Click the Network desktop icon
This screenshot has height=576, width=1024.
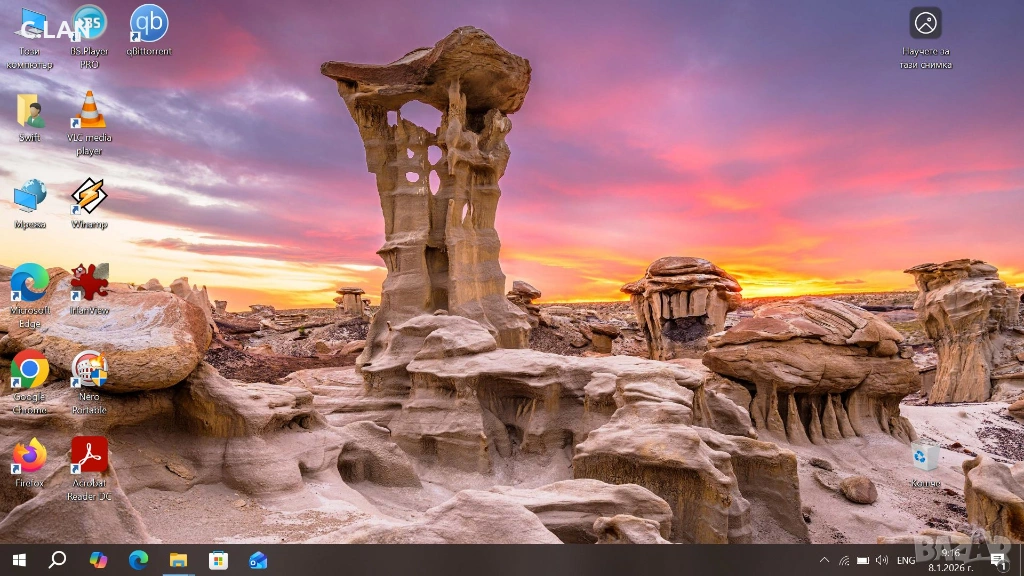[29, 197]
